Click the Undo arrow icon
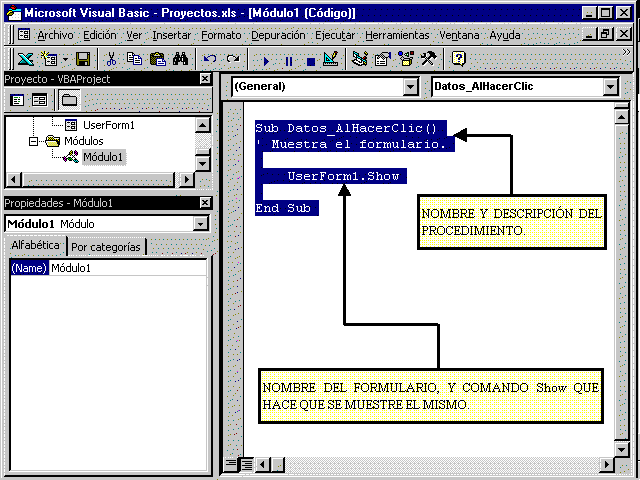 tap(210, 60)
